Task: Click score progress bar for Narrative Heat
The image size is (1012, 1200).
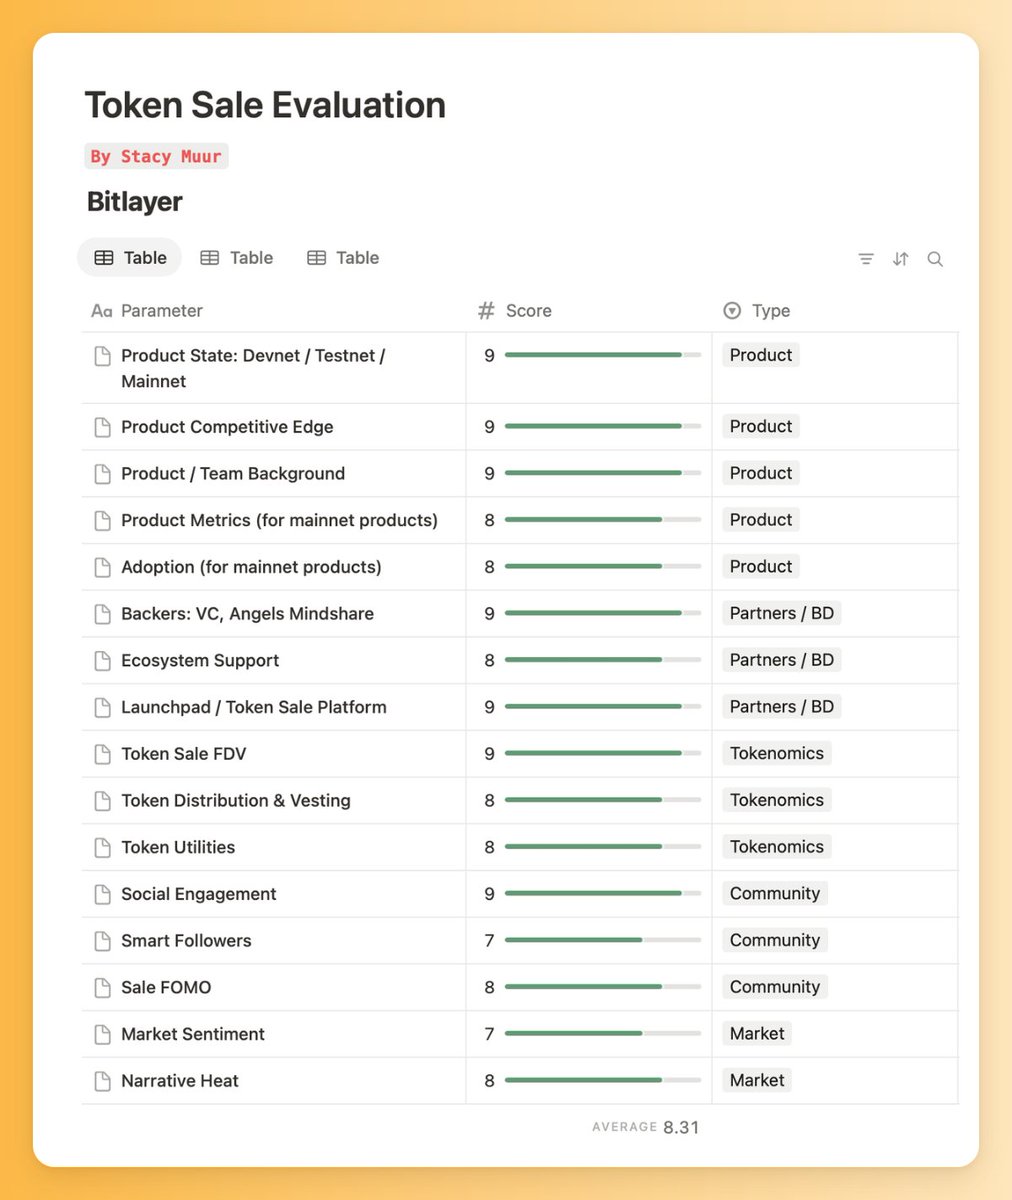Action: click(x=603, y=1081)
